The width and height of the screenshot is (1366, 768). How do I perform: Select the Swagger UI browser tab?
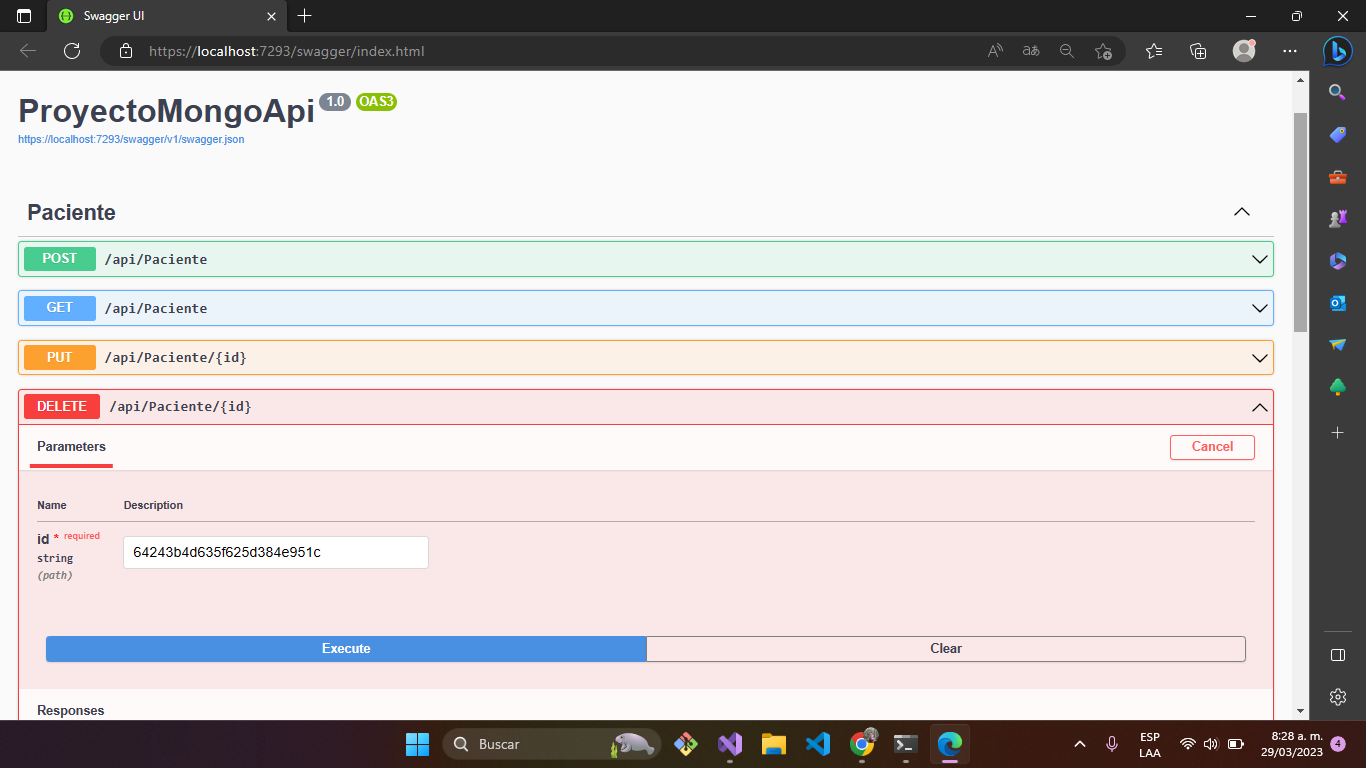tap(160, 16)
